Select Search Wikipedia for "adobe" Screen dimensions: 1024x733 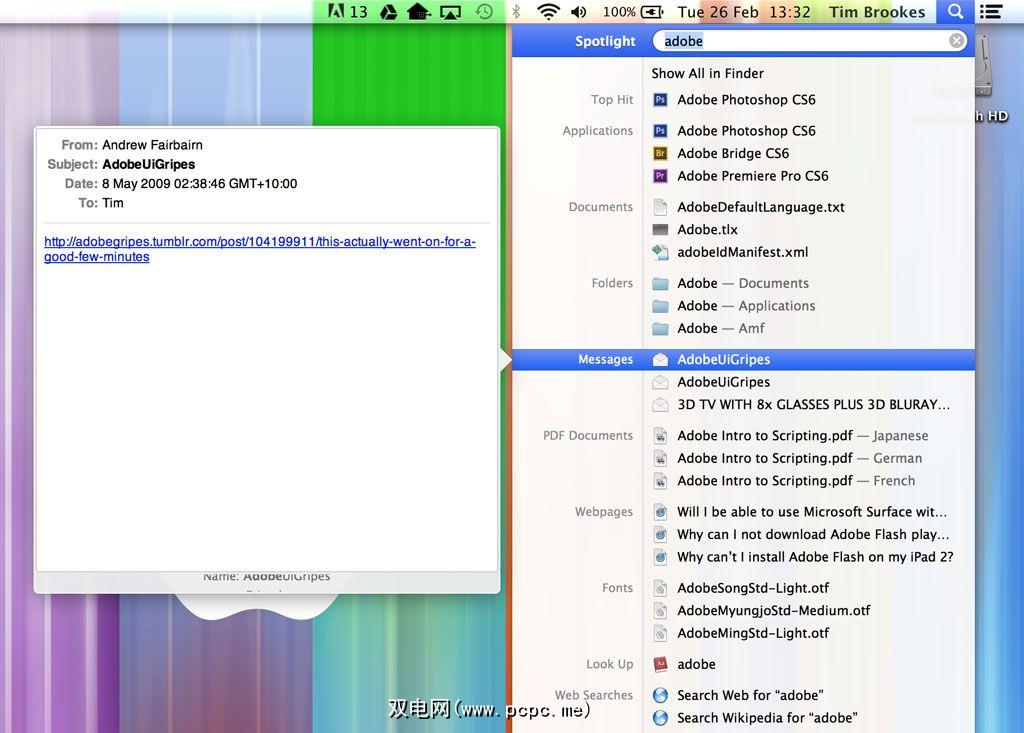(x=766, y=718)
